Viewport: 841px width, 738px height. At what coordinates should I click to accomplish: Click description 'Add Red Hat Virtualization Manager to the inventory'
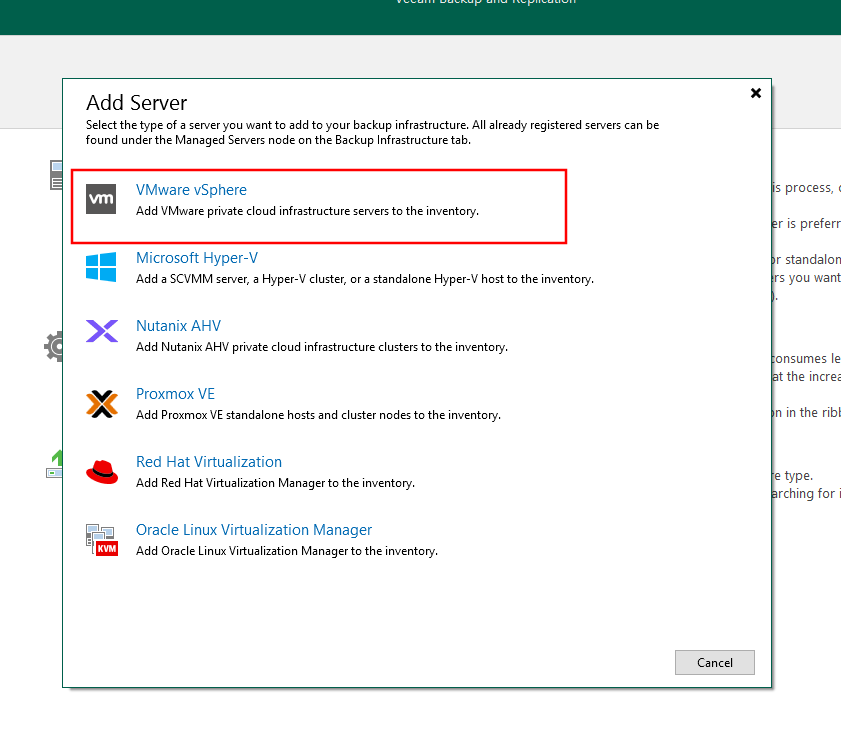275,483
